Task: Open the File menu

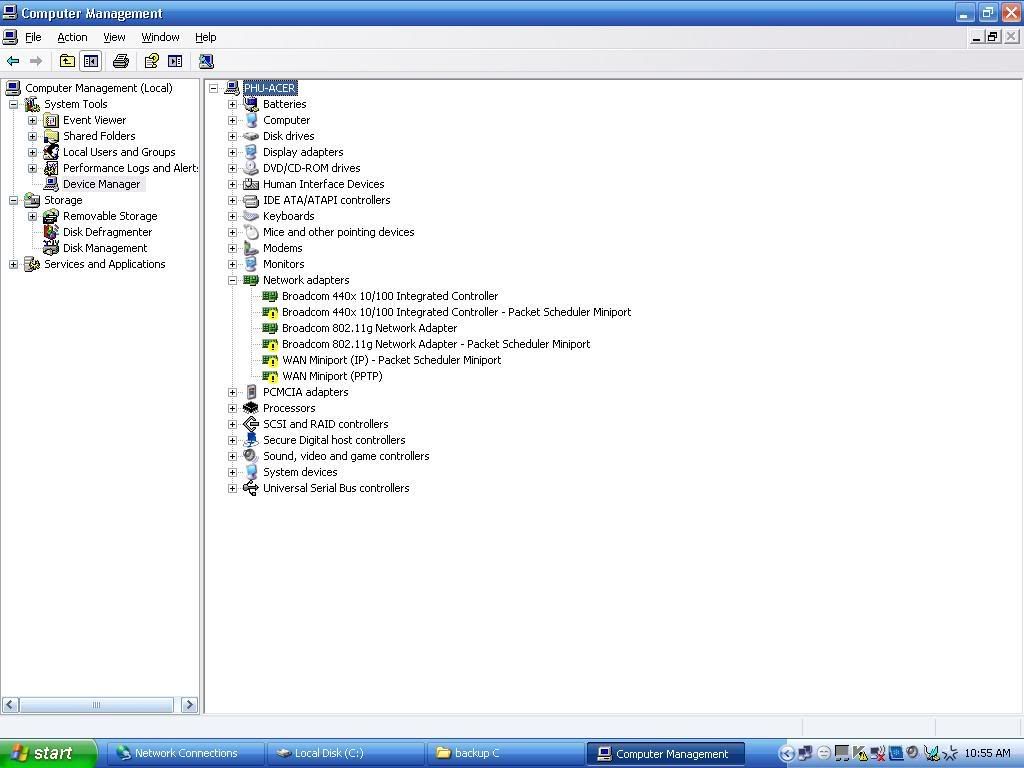Action: click(33, 37)
